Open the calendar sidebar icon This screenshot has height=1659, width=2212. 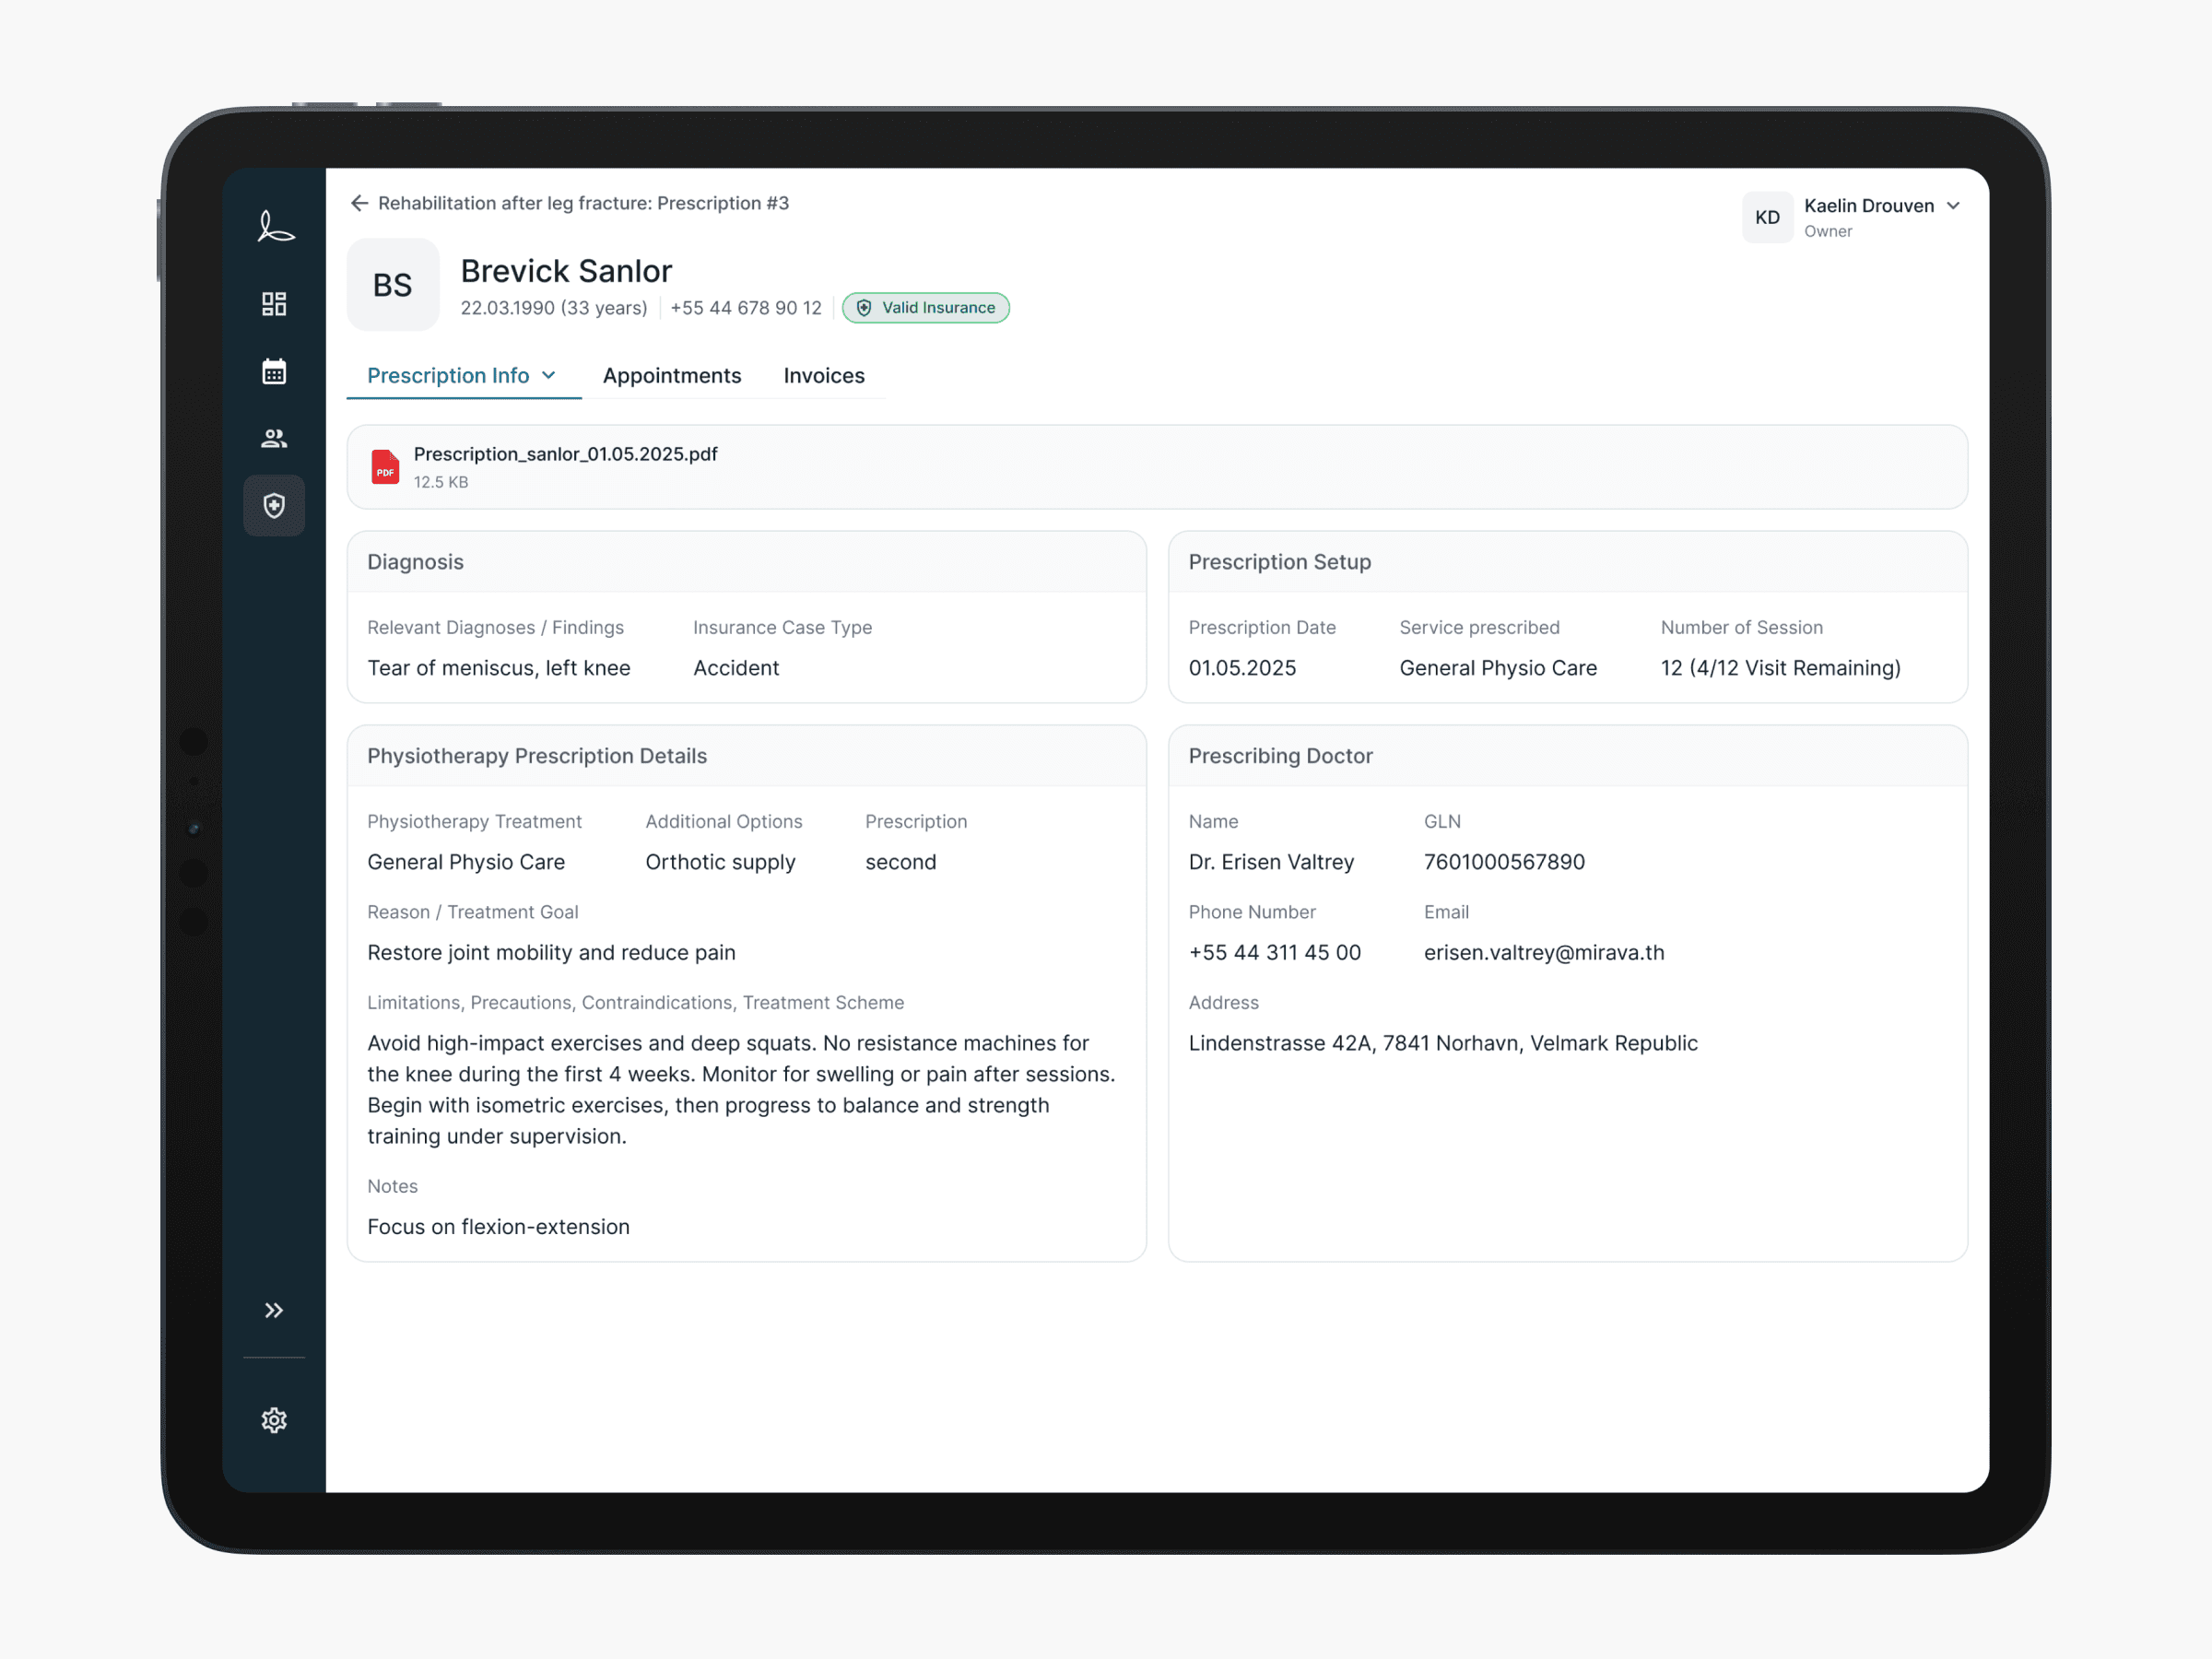pyautogui.click(x=274, y=372)
